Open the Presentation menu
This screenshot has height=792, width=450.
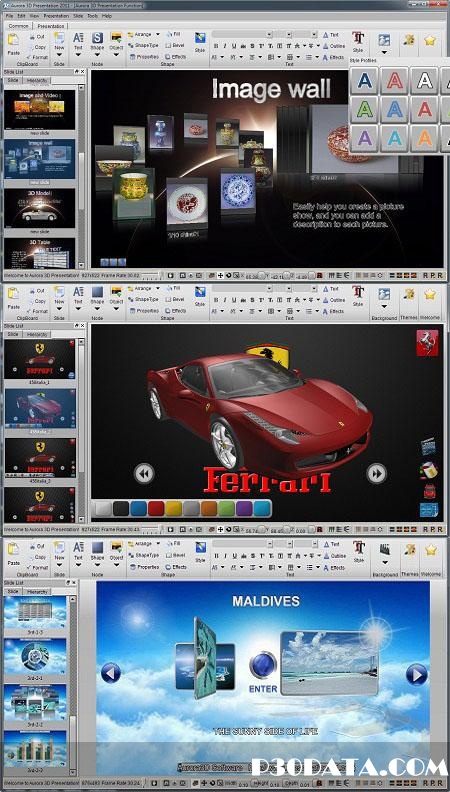[x=56, y=16]
